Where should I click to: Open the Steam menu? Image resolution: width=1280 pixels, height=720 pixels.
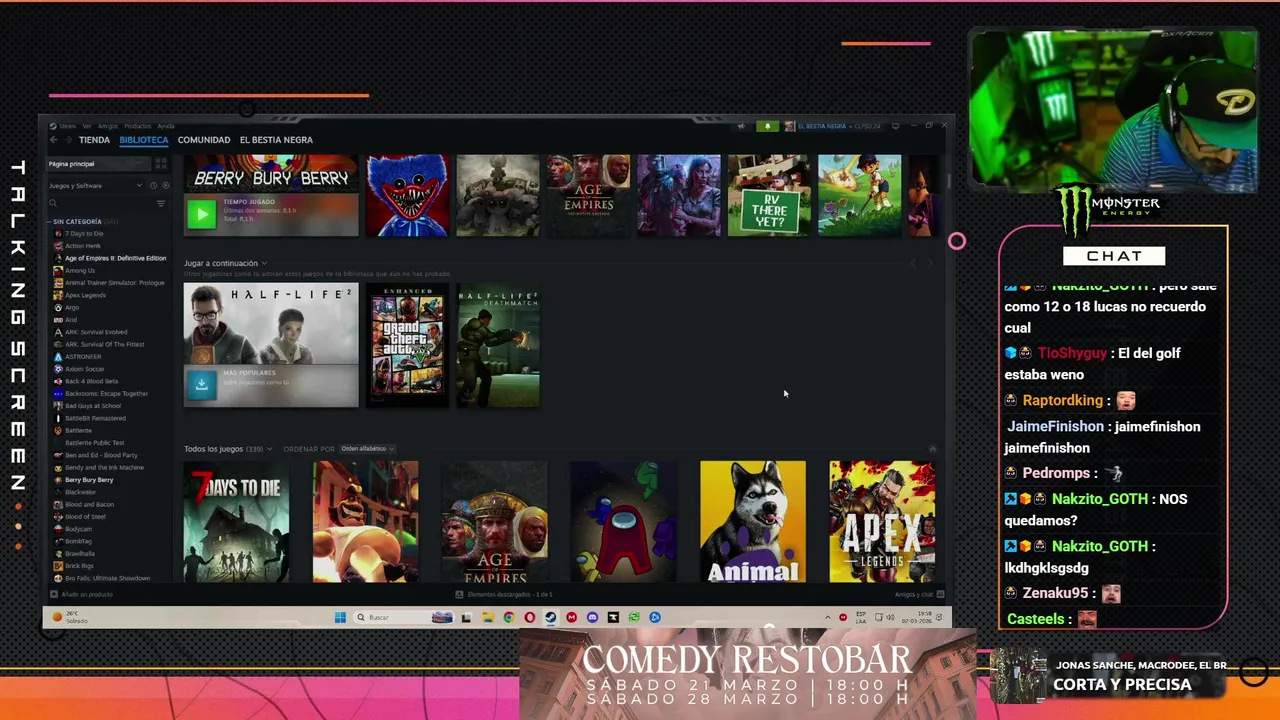(67, 126)
